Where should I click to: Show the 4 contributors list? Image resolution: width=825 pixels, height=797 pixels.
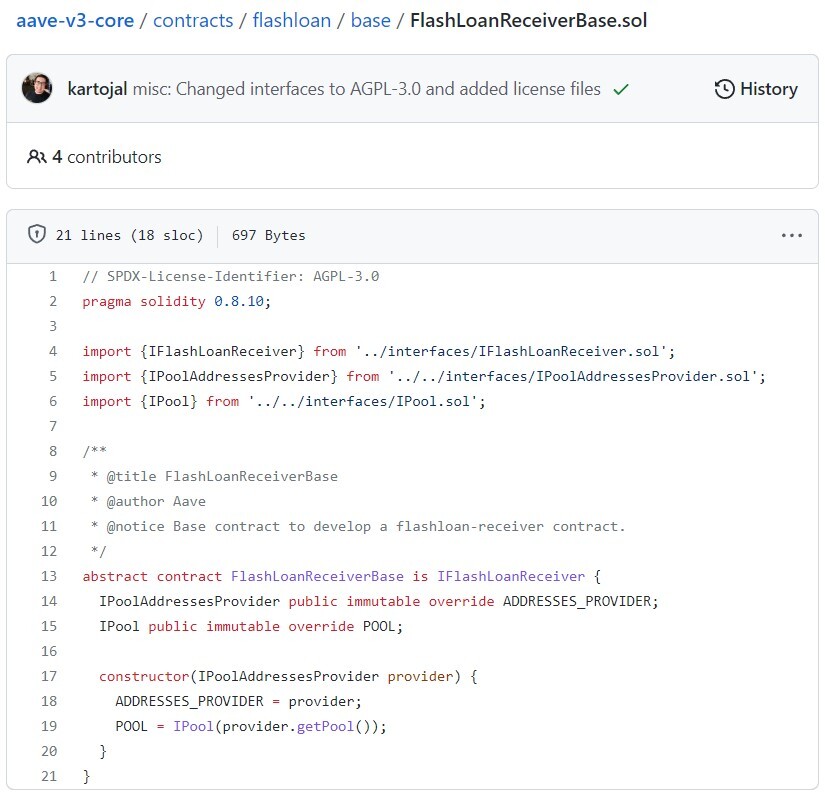click(x=106, y=157)
